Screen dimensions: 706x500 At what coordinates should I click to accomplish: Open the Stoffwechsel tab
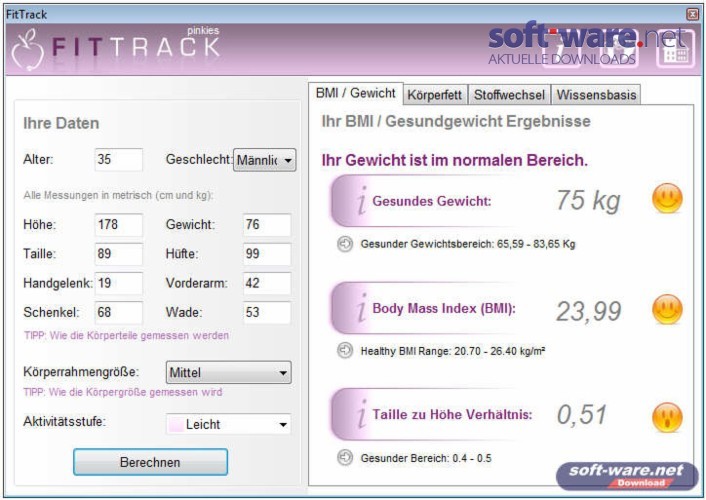click(x=509, y=95)
